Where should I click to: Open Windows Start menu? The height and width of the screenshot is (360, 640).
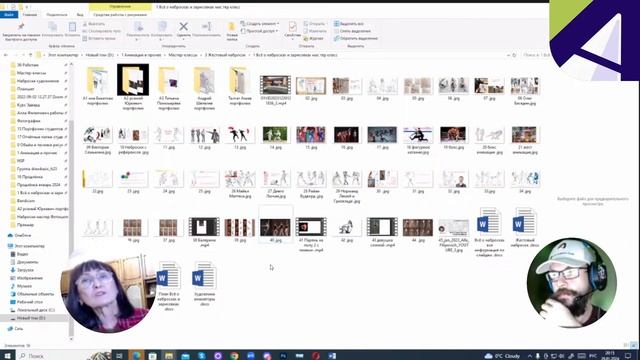(x=7, y=356)
